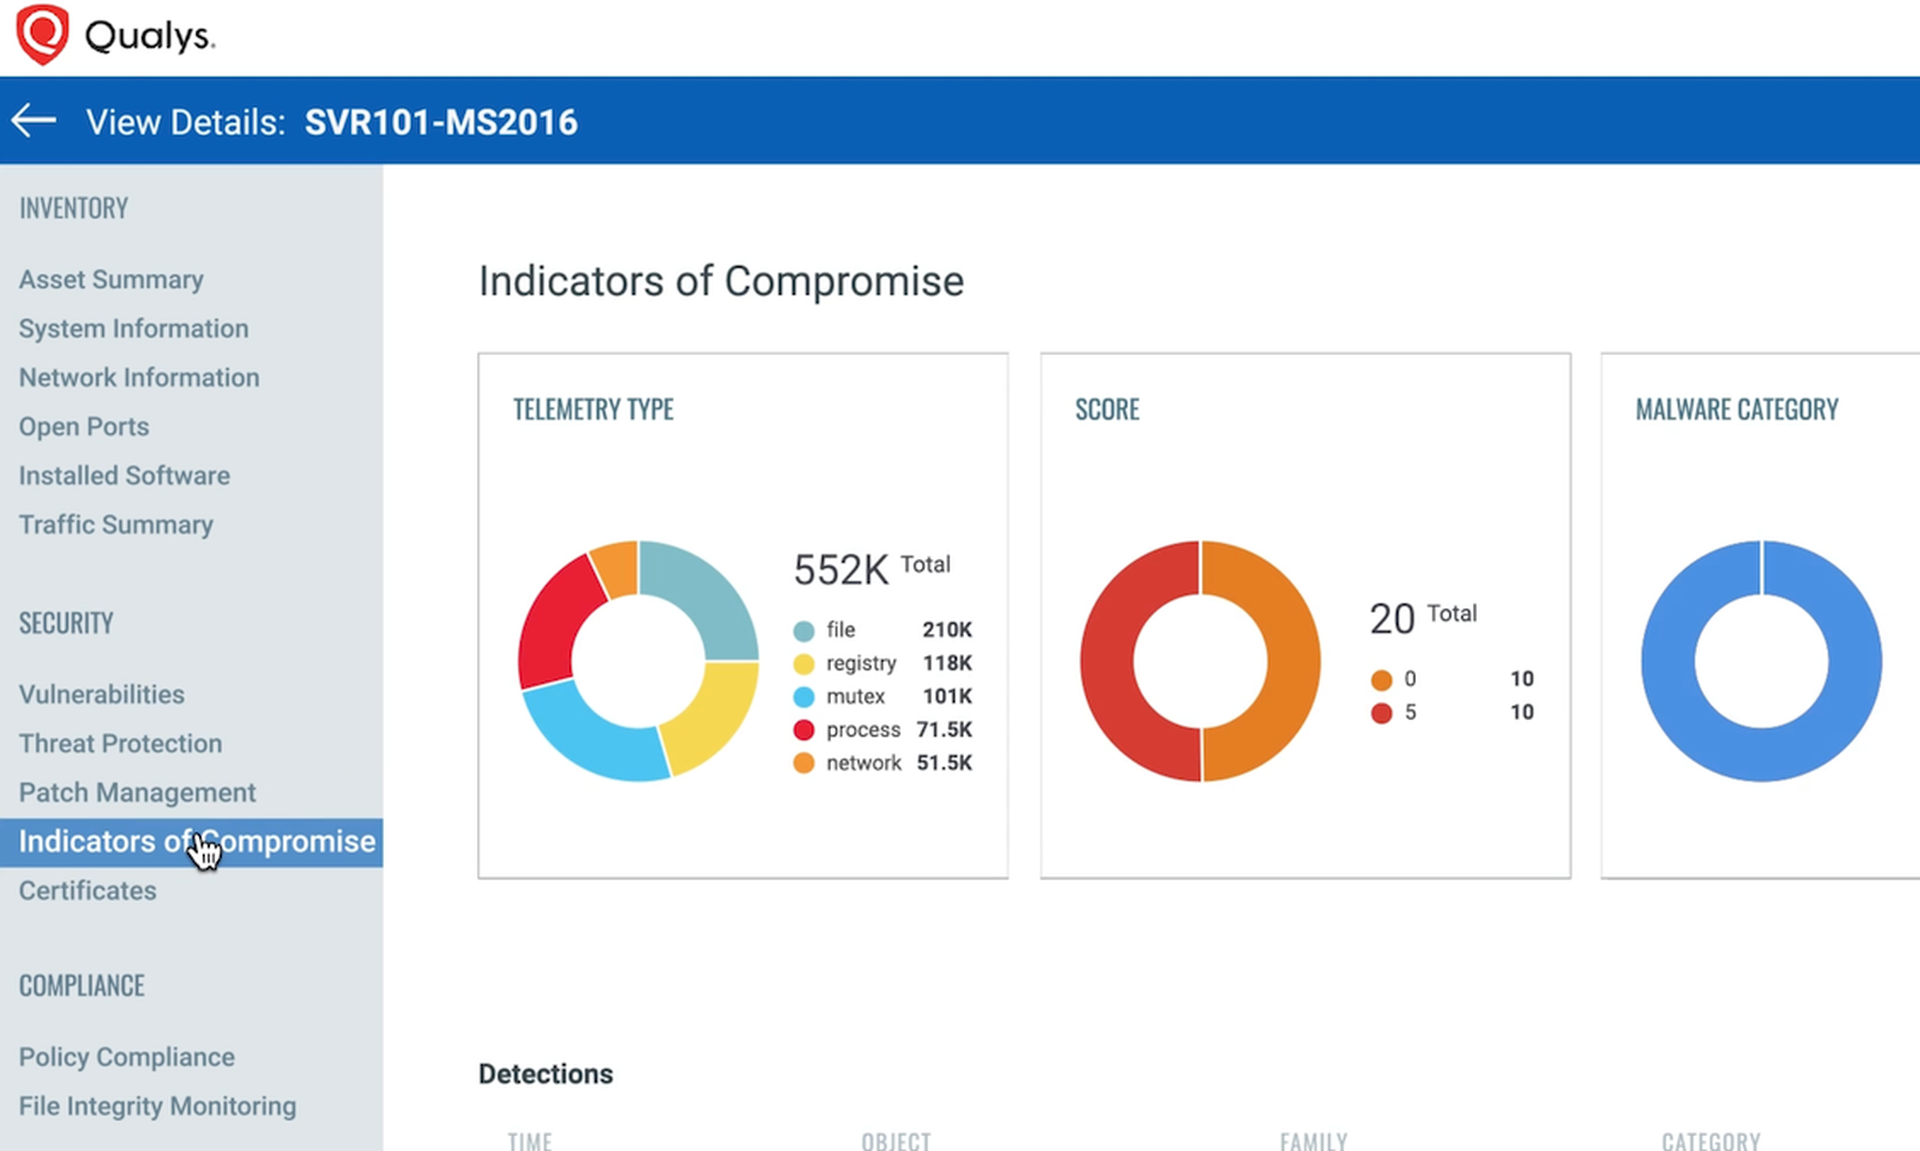Open Network Information page
This screenshot has width=1920, height=1151.
[139, 377]
